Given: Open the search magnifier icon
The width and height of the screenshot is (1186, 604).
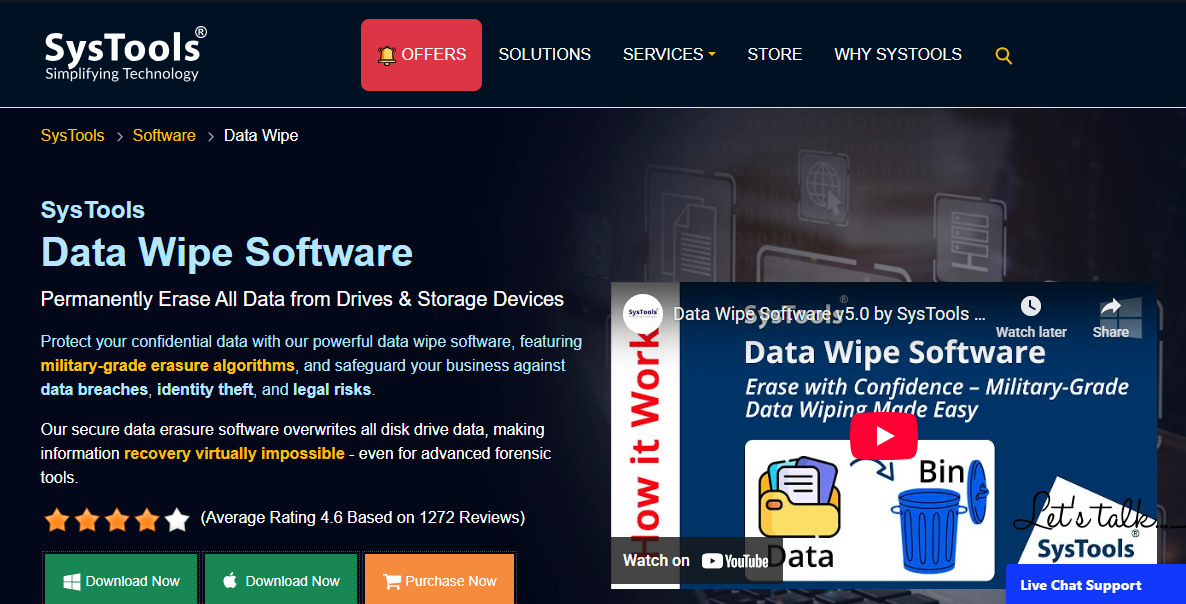Looking at the screenshot, I should pyautogui.click(x=1003, y=56).
